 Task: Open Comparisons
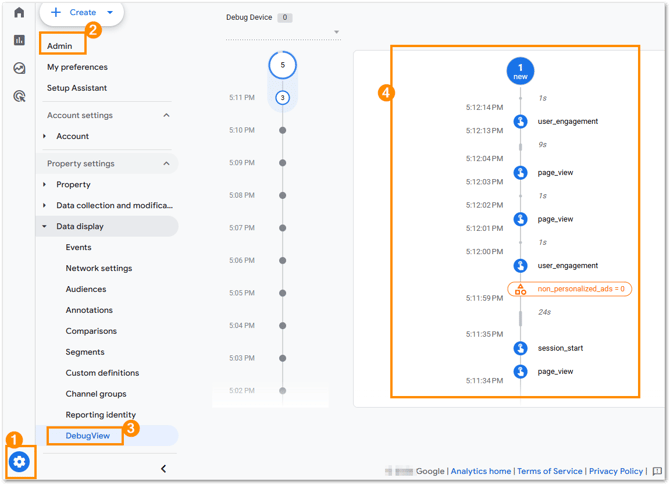(x=91, y=331)
